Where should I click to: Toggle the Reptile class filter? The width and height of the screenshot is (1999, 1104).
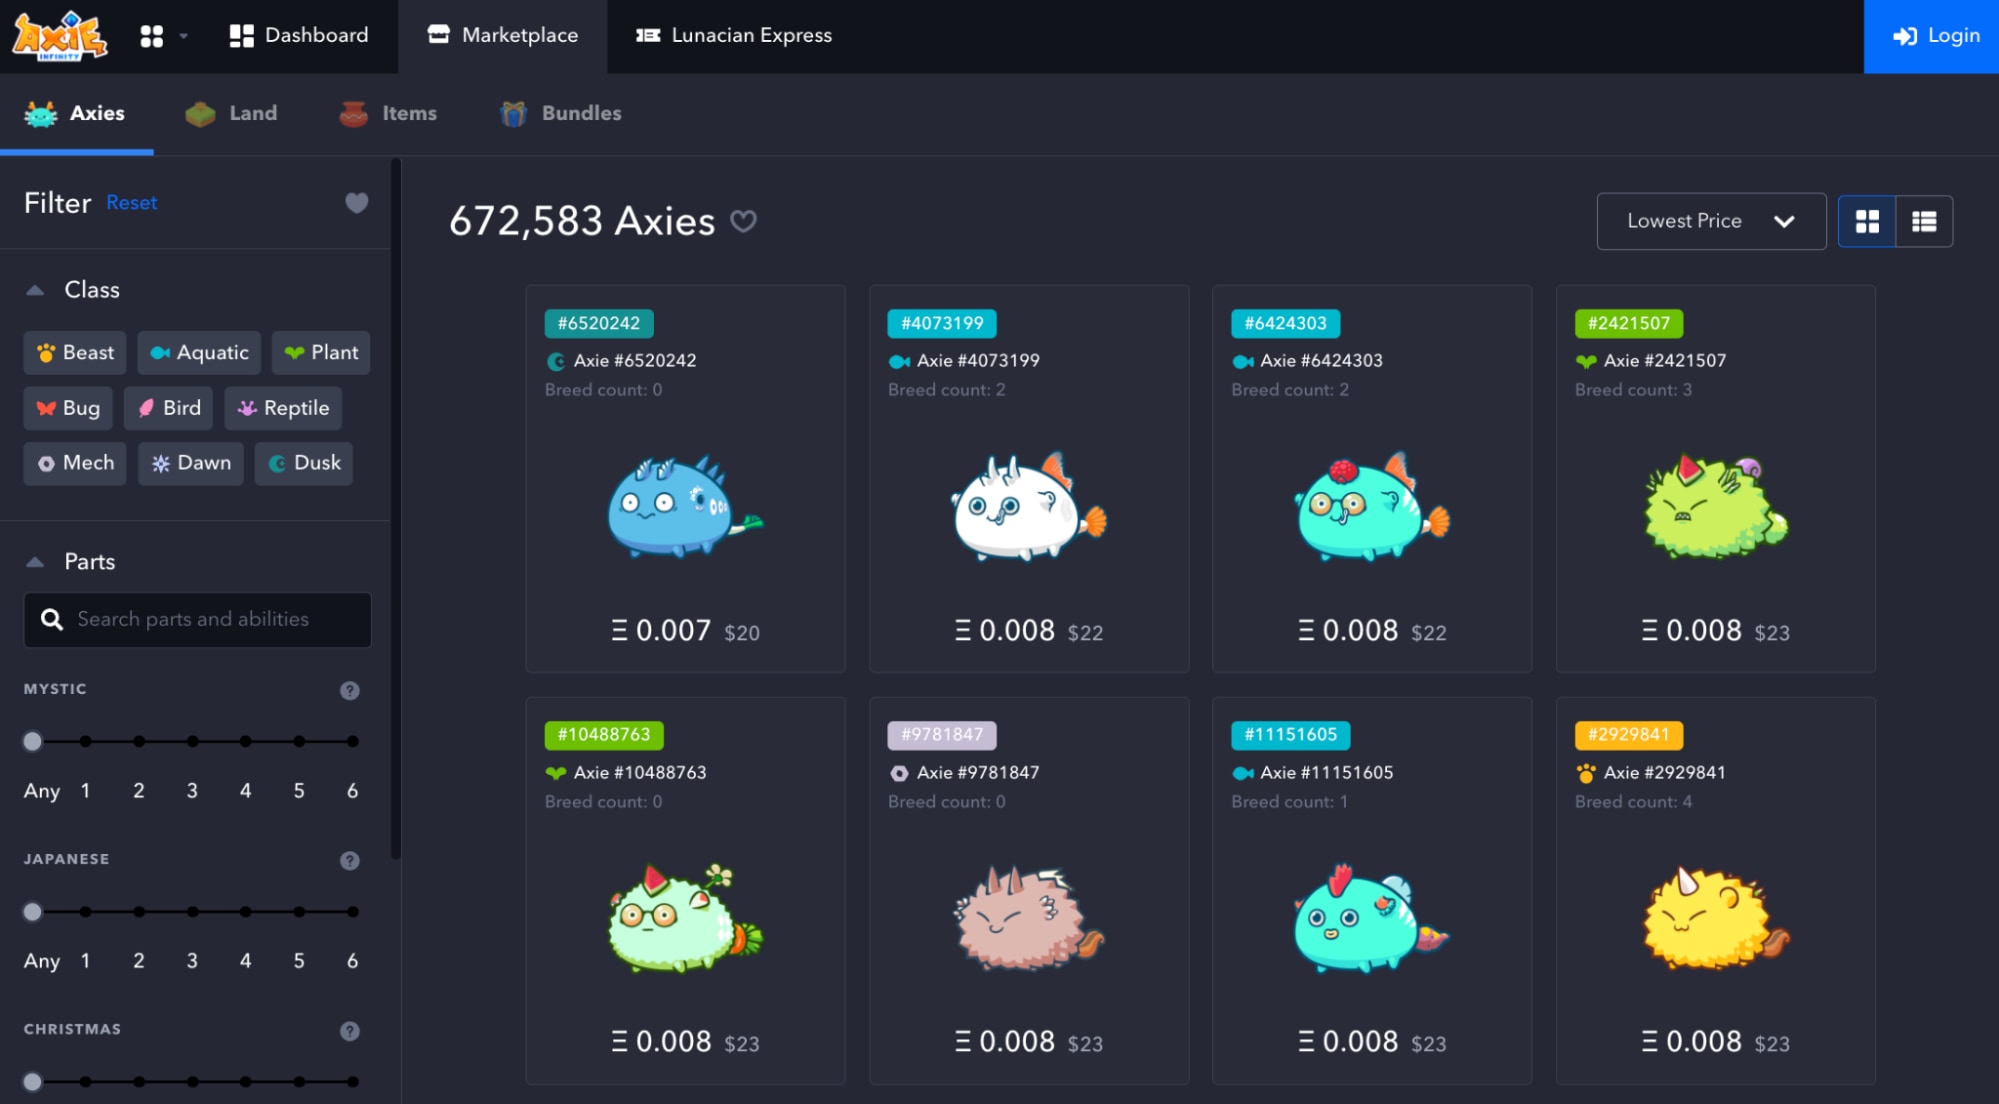click(x=283, y=408)
